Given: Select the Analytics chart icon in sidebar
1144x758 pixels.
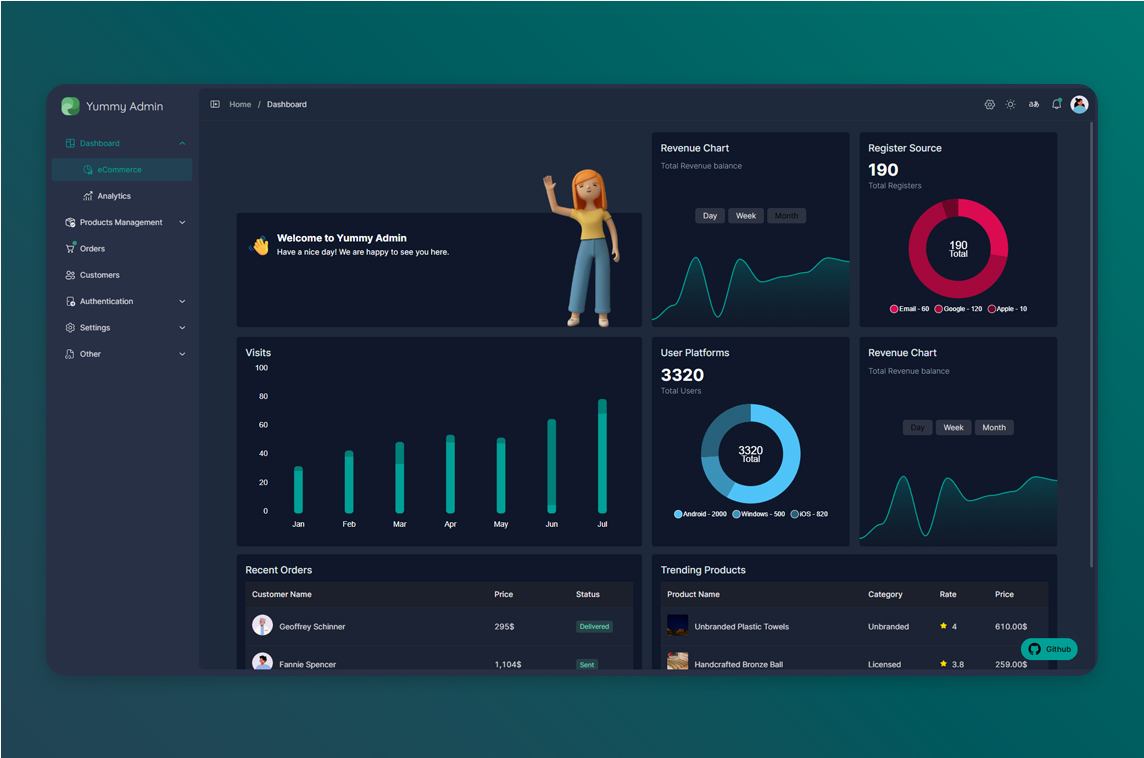Looking at the screenshot, I should (x=88, y=196).
